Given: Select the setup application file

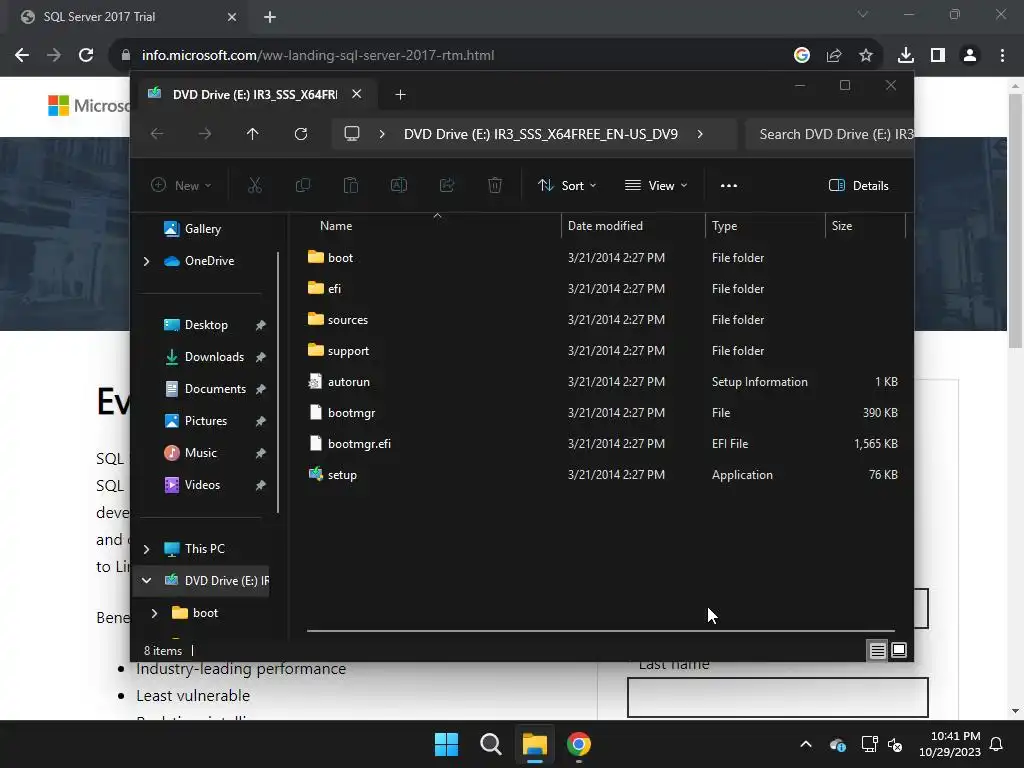Looking at the screenshot, I should (342, 475).
